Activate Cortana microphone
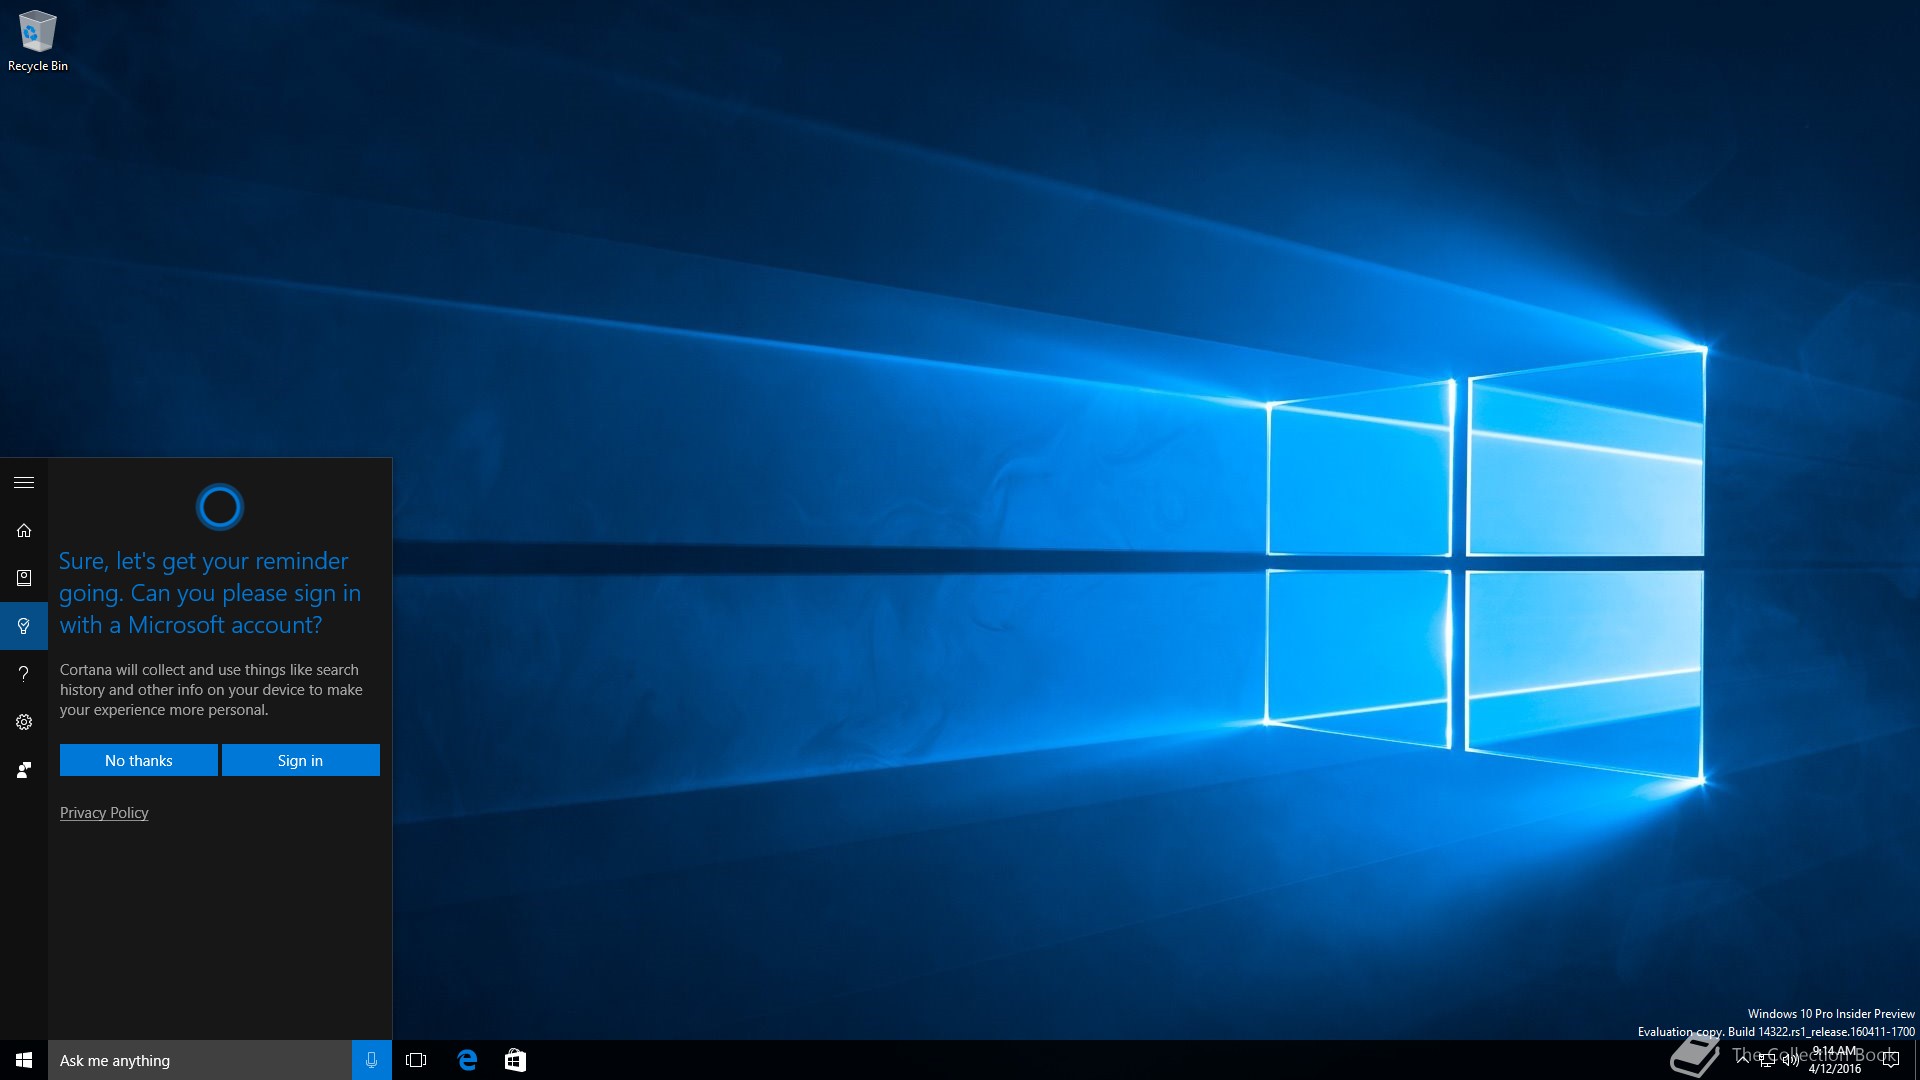 pos(371,1060)
